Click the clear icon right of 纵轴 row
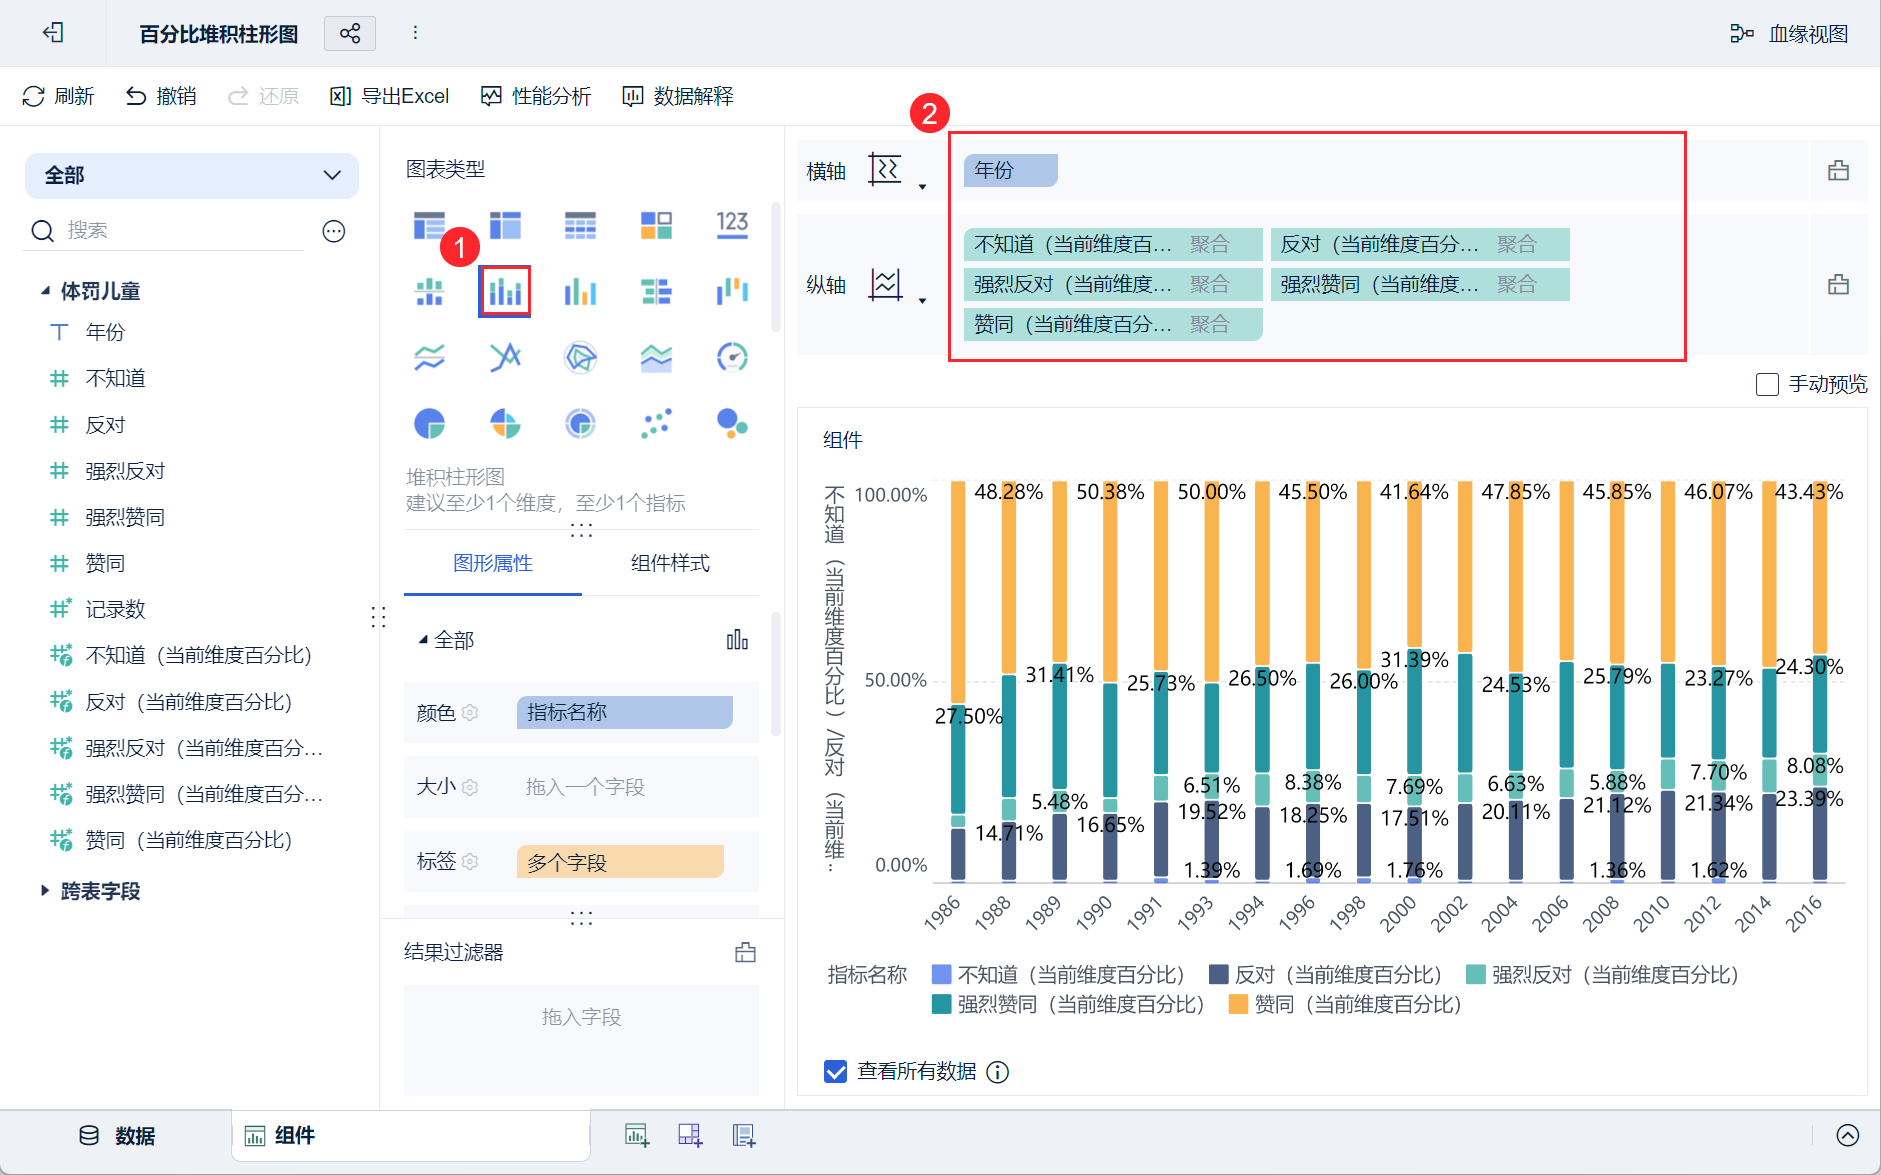The image size is (1881, 1175). [1838, 285]
